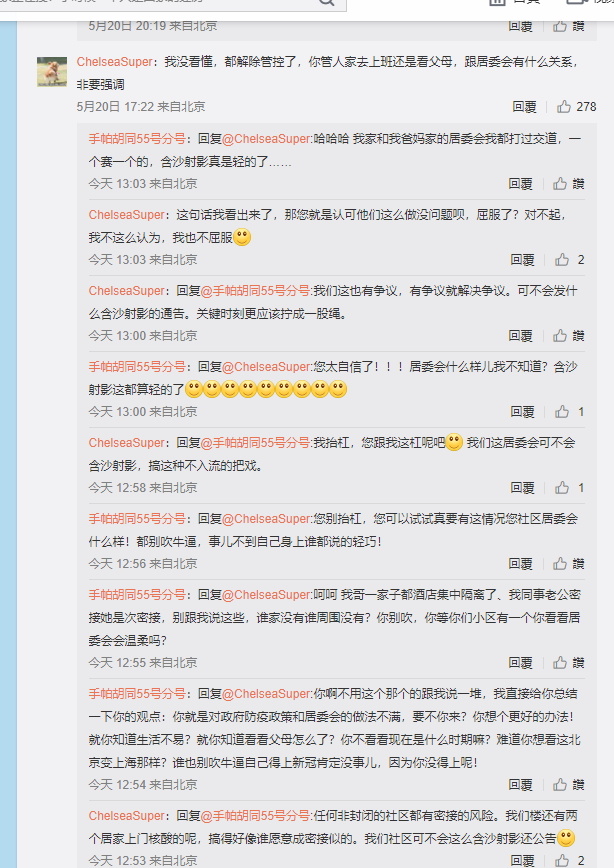Like the 12:55 reply about 酒店集中隔离
This screenshot has height=868, width=614.
point(568,663)
